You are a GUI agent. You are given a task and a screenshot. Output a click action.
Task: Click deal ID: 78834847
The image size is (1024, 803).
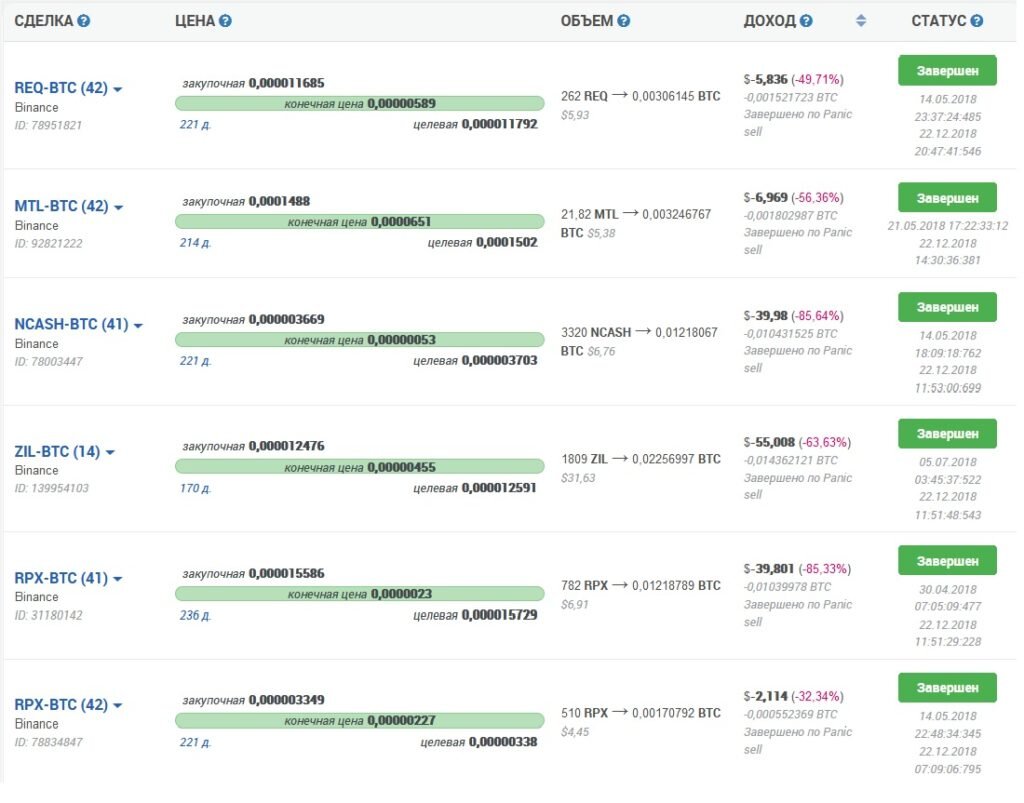pos(48,742)
